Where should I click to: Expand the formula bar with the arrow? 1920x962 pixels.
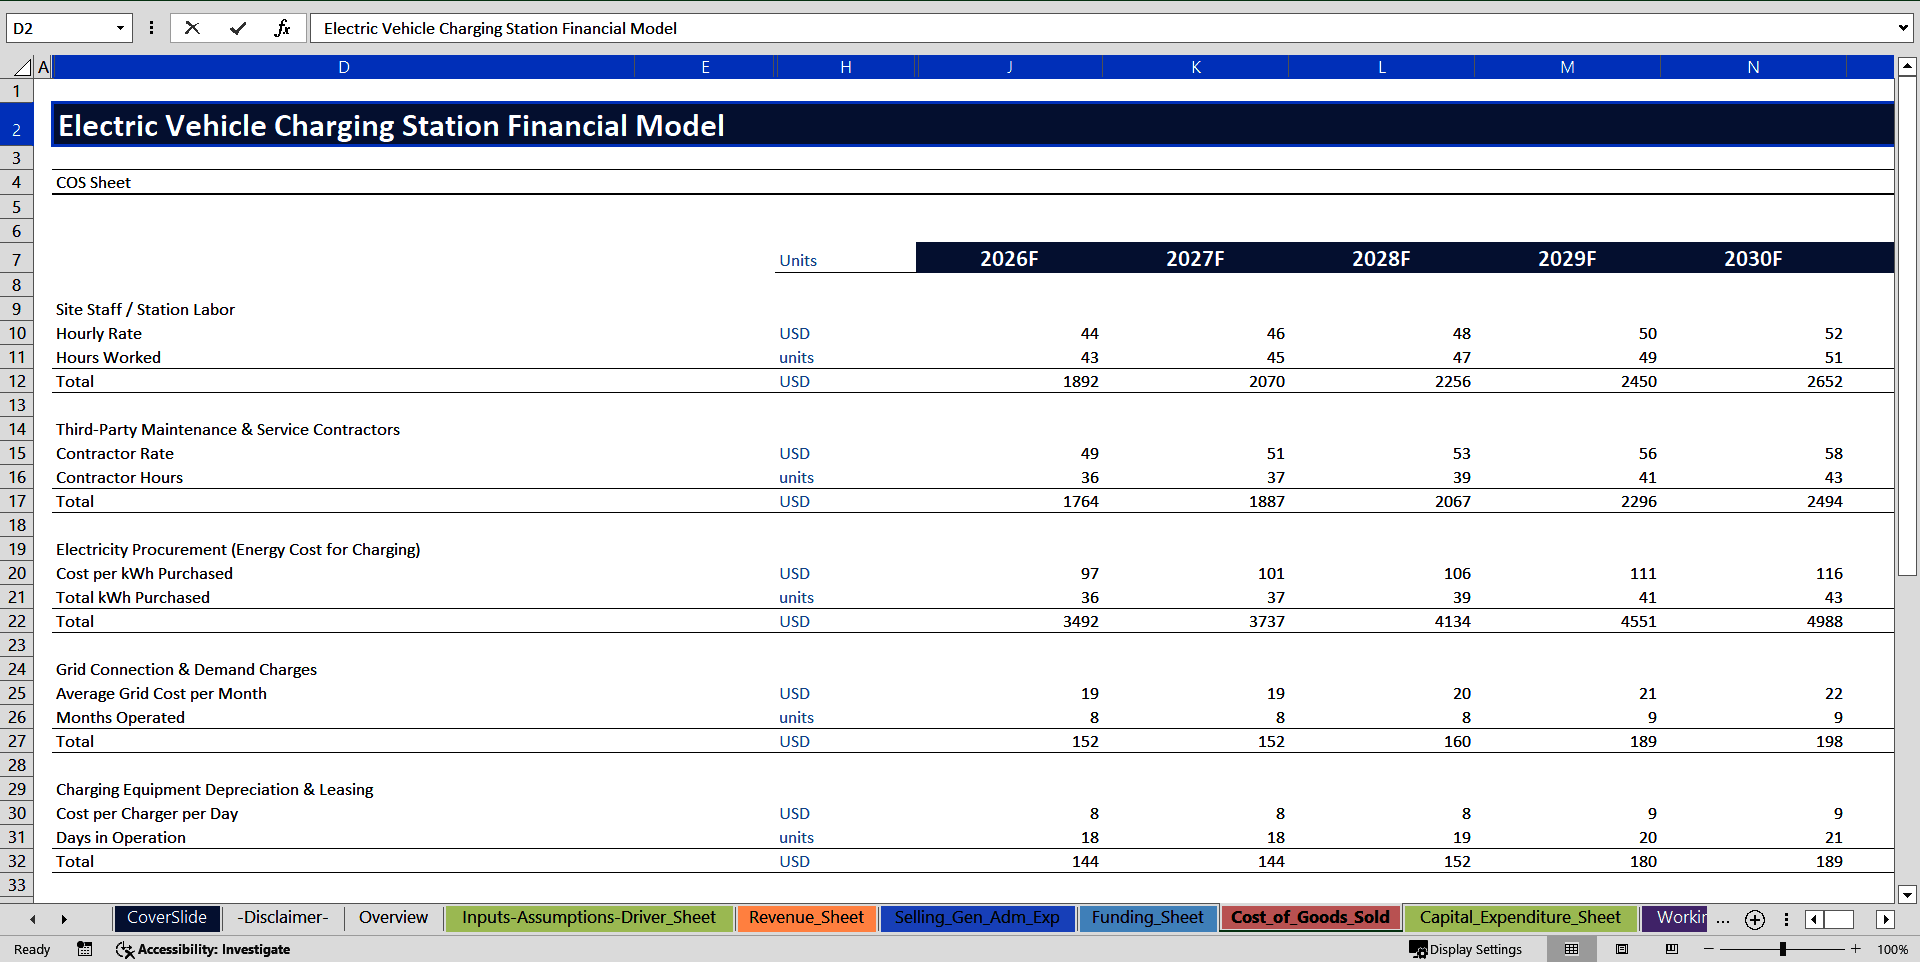click(1902, 28)
